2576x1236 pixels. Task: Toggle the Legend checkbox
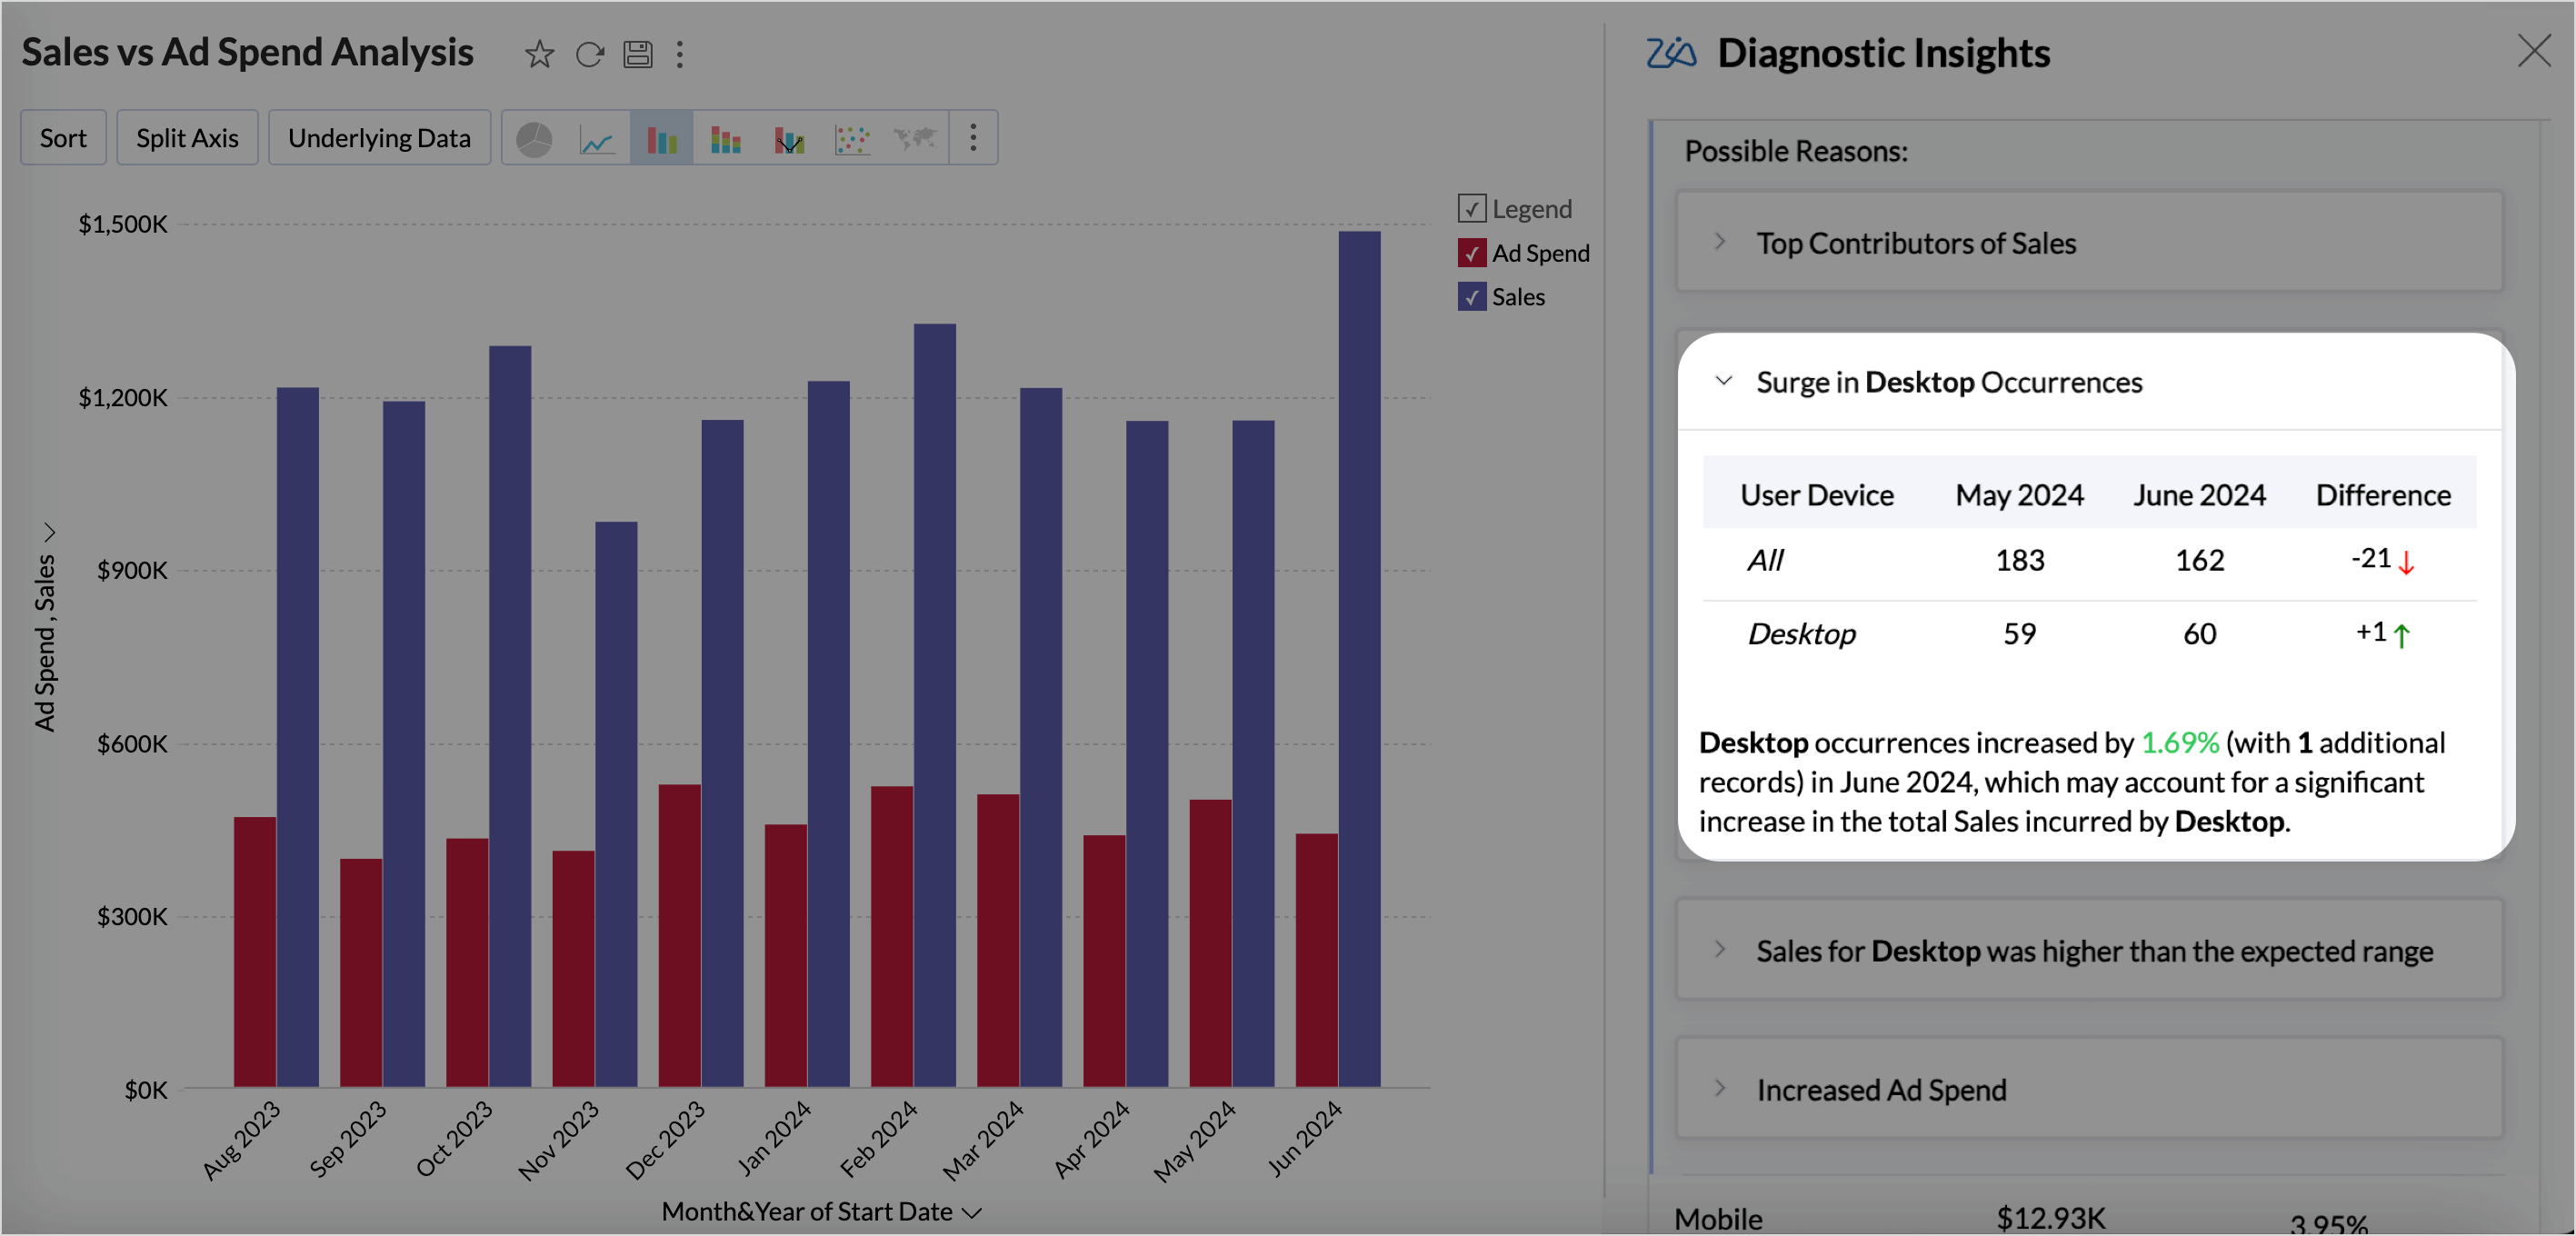point(1471,209)
